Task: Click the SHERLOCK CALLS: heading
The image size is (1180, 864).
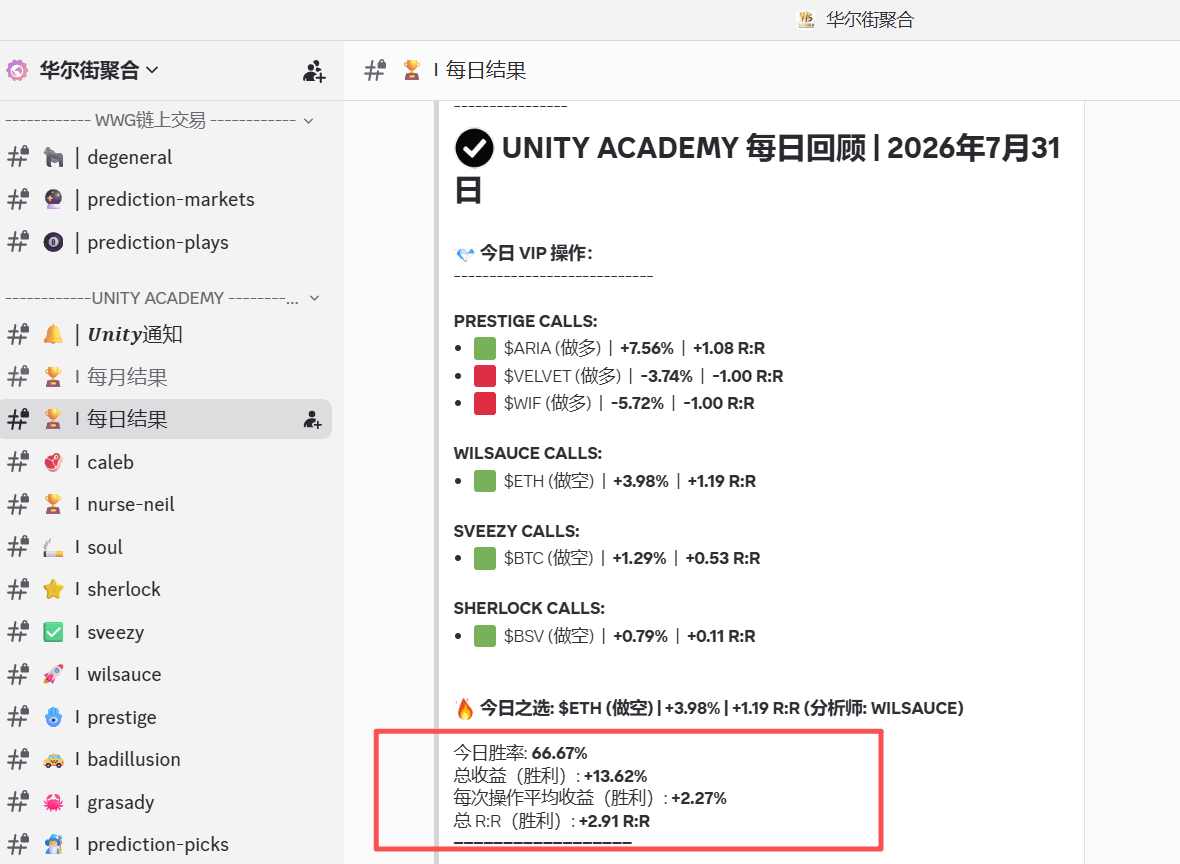Action: [x=529, y=608]
